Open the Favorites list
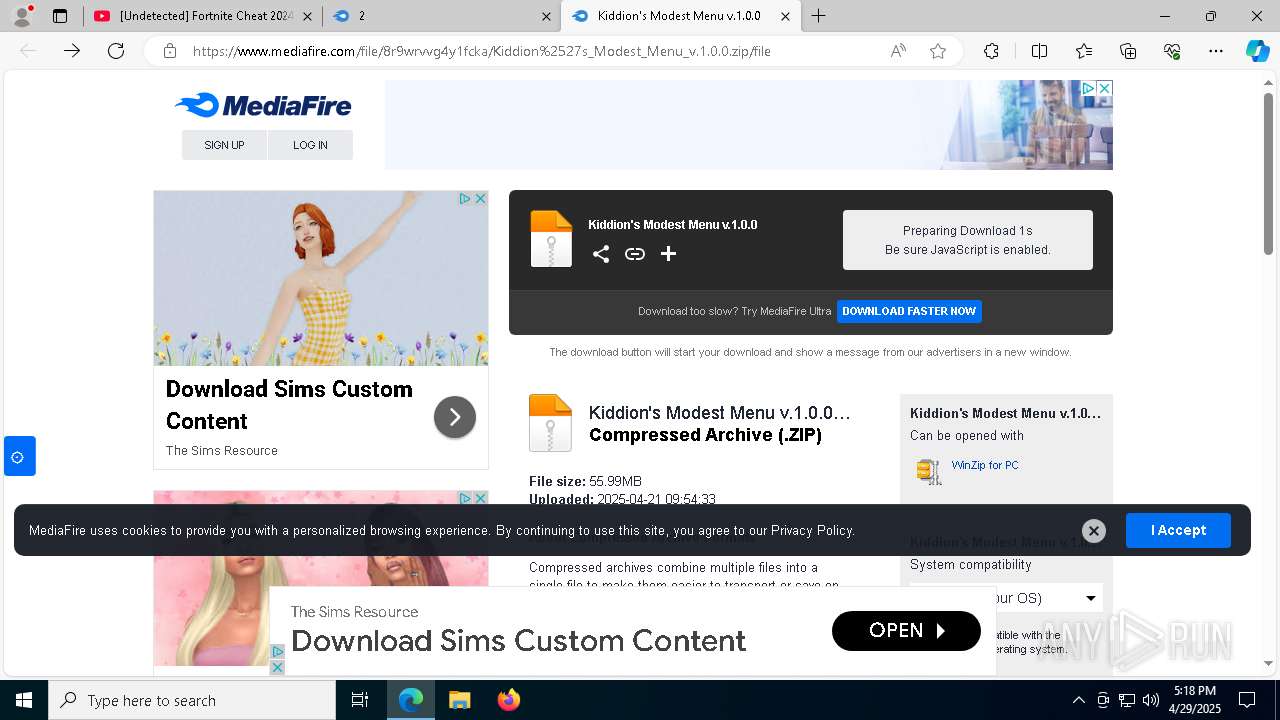Viewport: 1280px width, 720px height. [x=1084, y=51]
